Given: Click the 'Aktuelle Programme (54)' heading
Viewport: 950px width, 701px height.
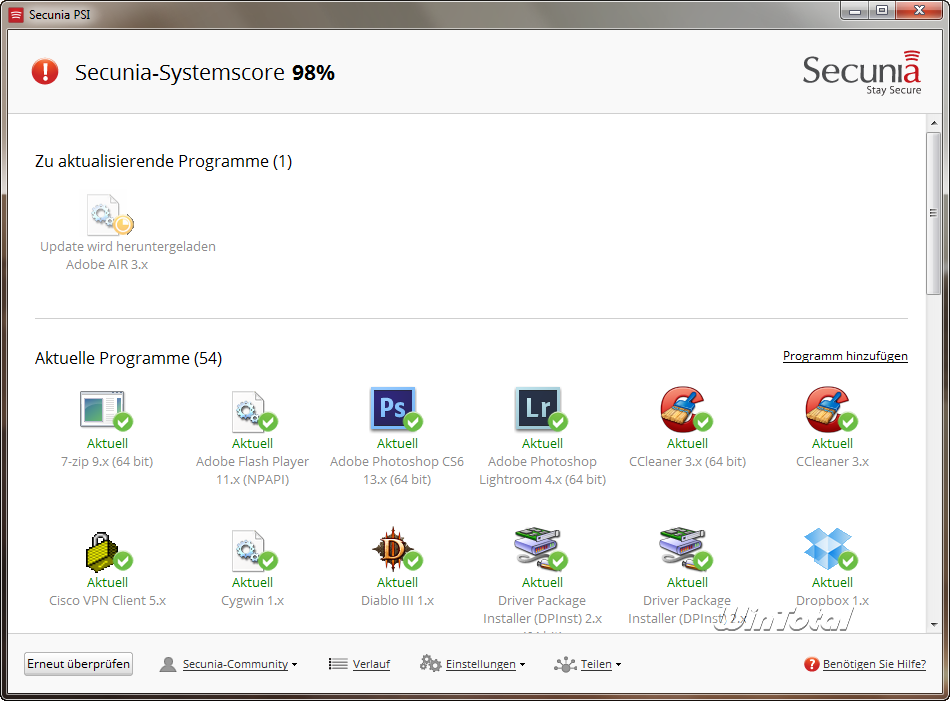Looking at the screenshot, I should [x=128, y=358].
